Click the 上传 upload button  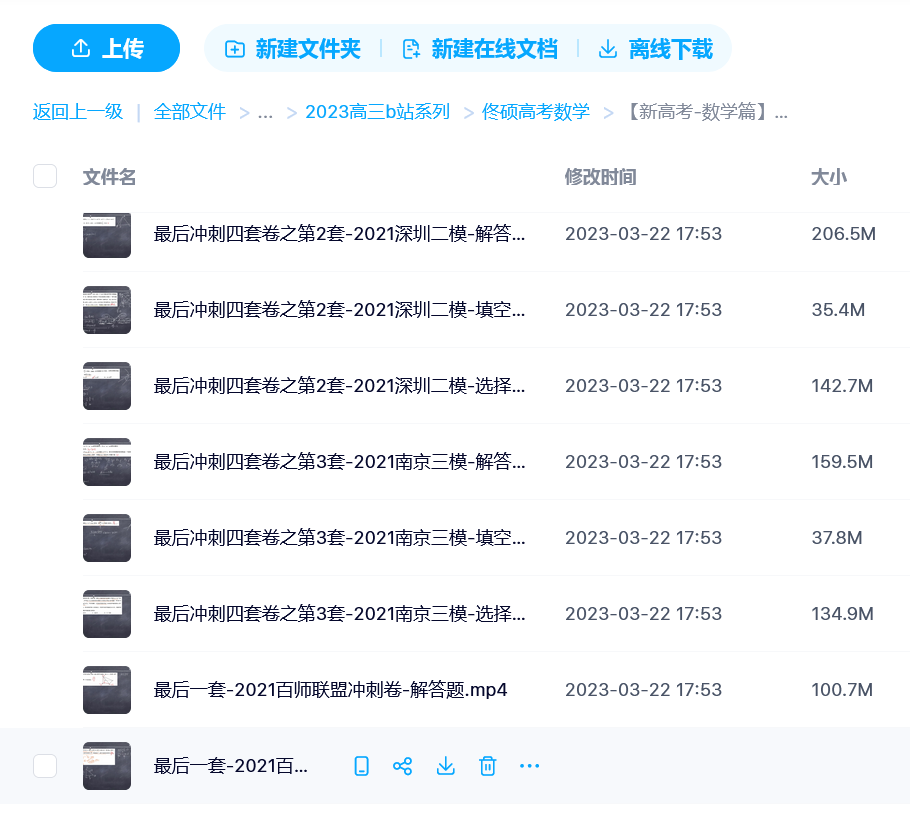point(106,48)
